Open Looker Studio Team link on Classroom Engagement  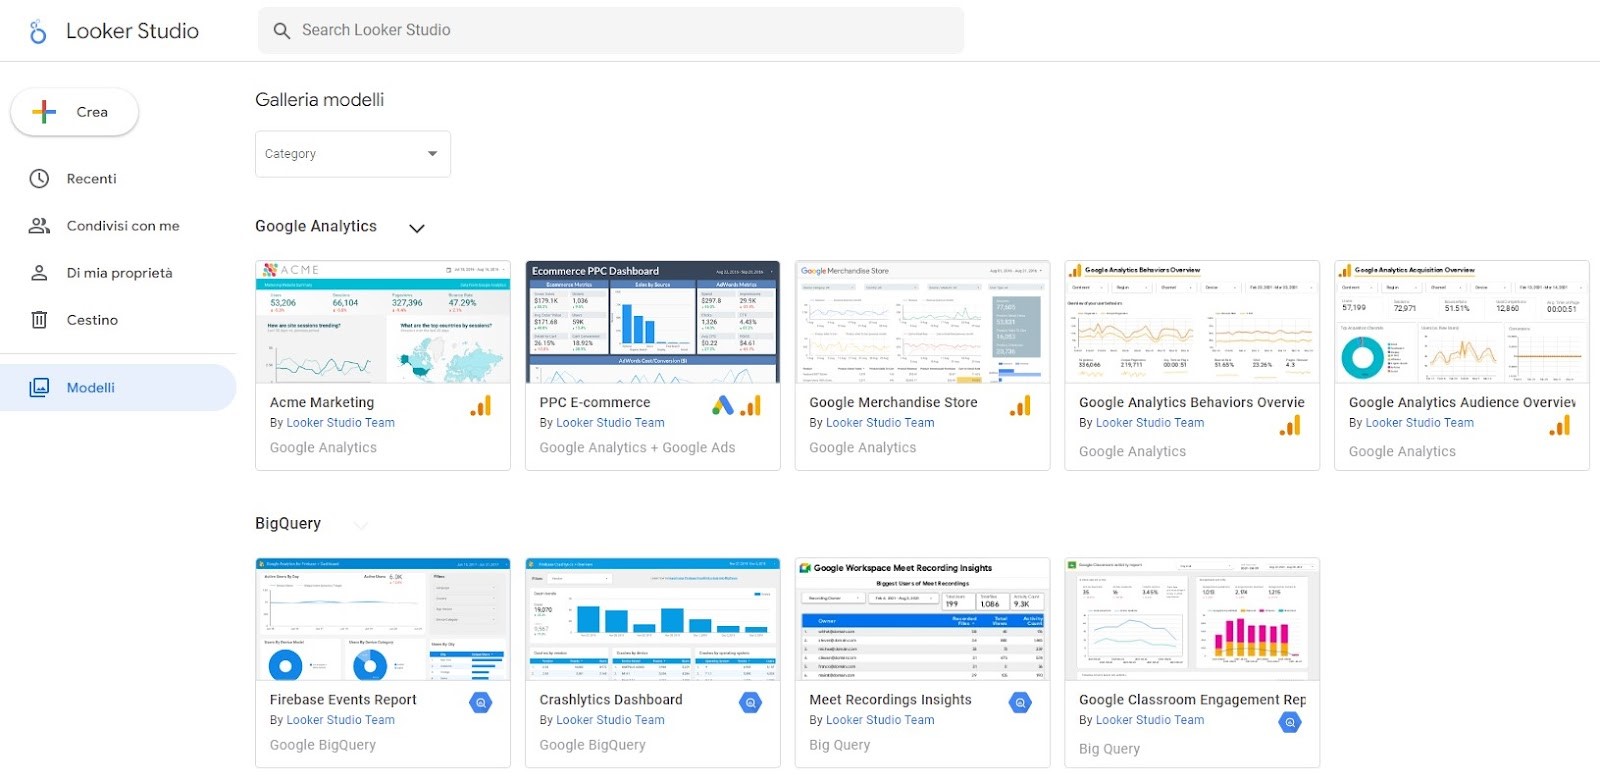point(1150,720)
